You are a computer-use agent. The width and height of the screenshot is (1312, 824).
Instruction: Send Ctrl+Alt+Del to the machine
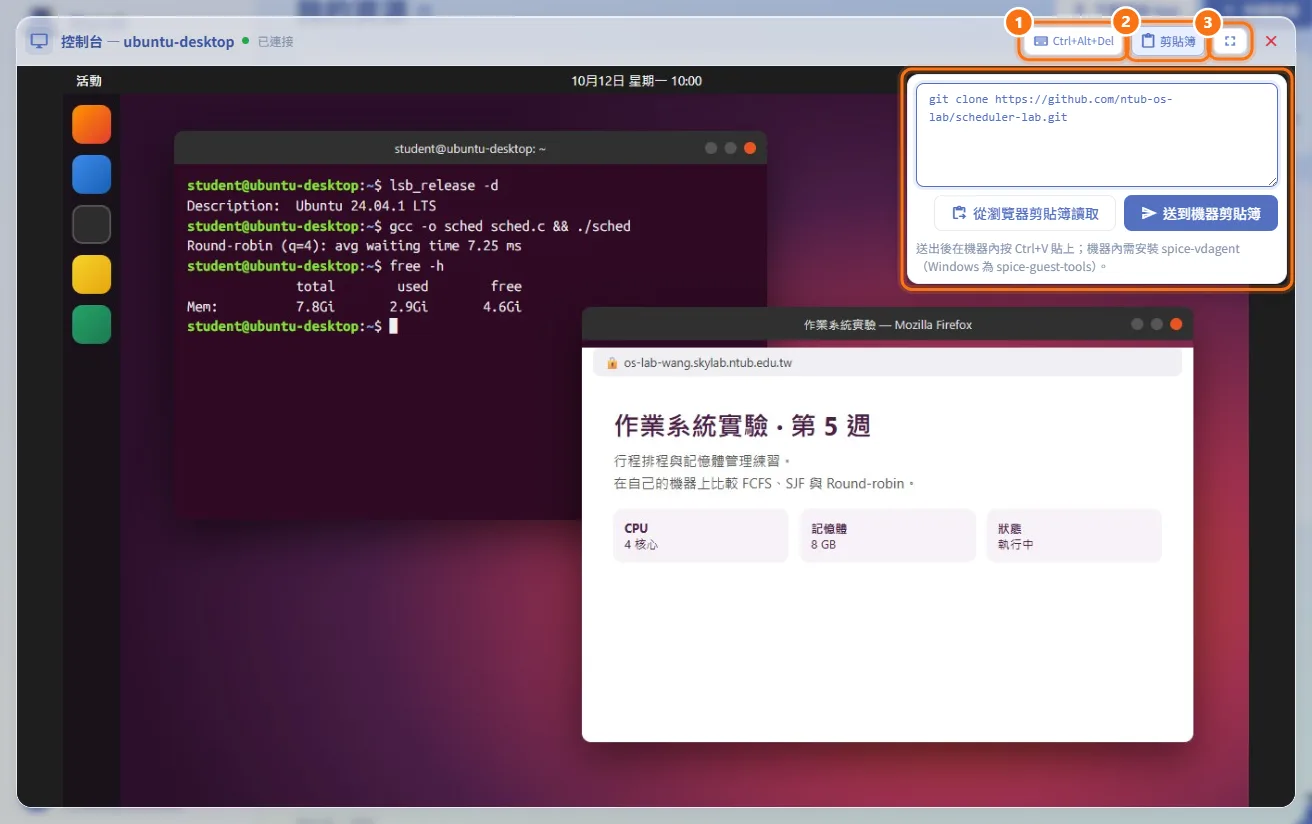(x=1073, y=41)
